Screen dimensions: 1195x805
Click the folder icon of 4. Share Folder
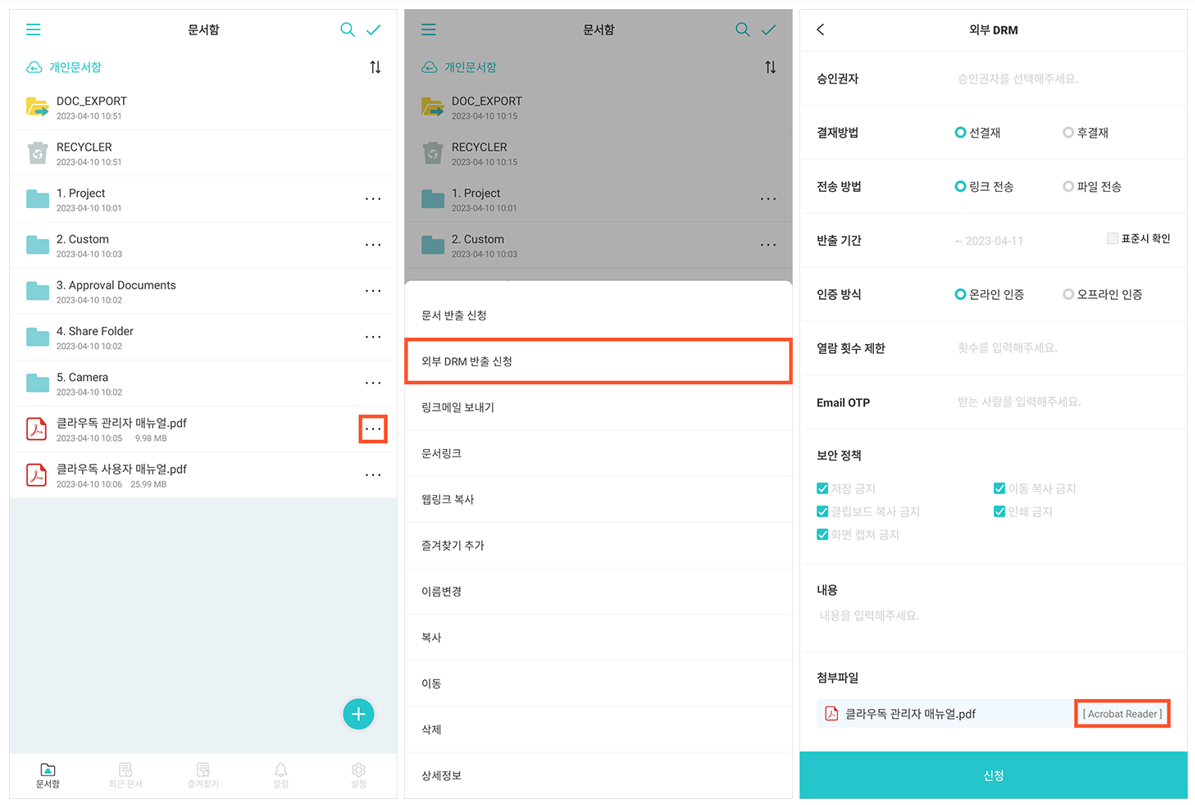click(37, 337)
